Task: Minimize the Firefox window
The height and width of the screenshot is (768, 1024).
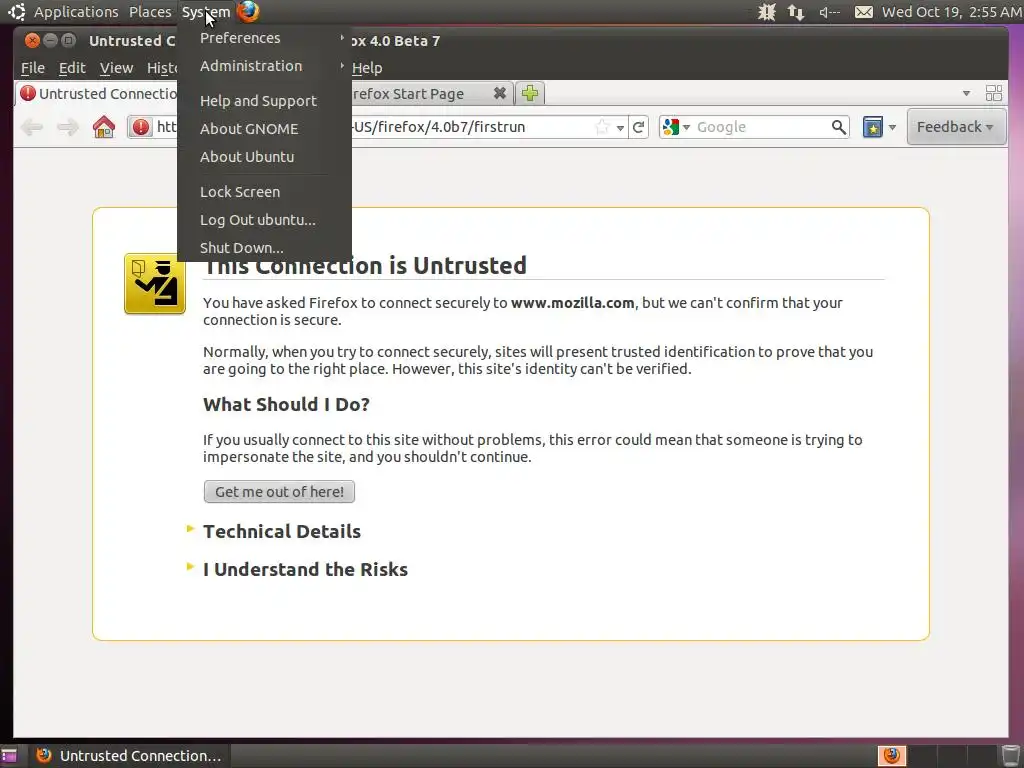Action: tap(50, 40)
